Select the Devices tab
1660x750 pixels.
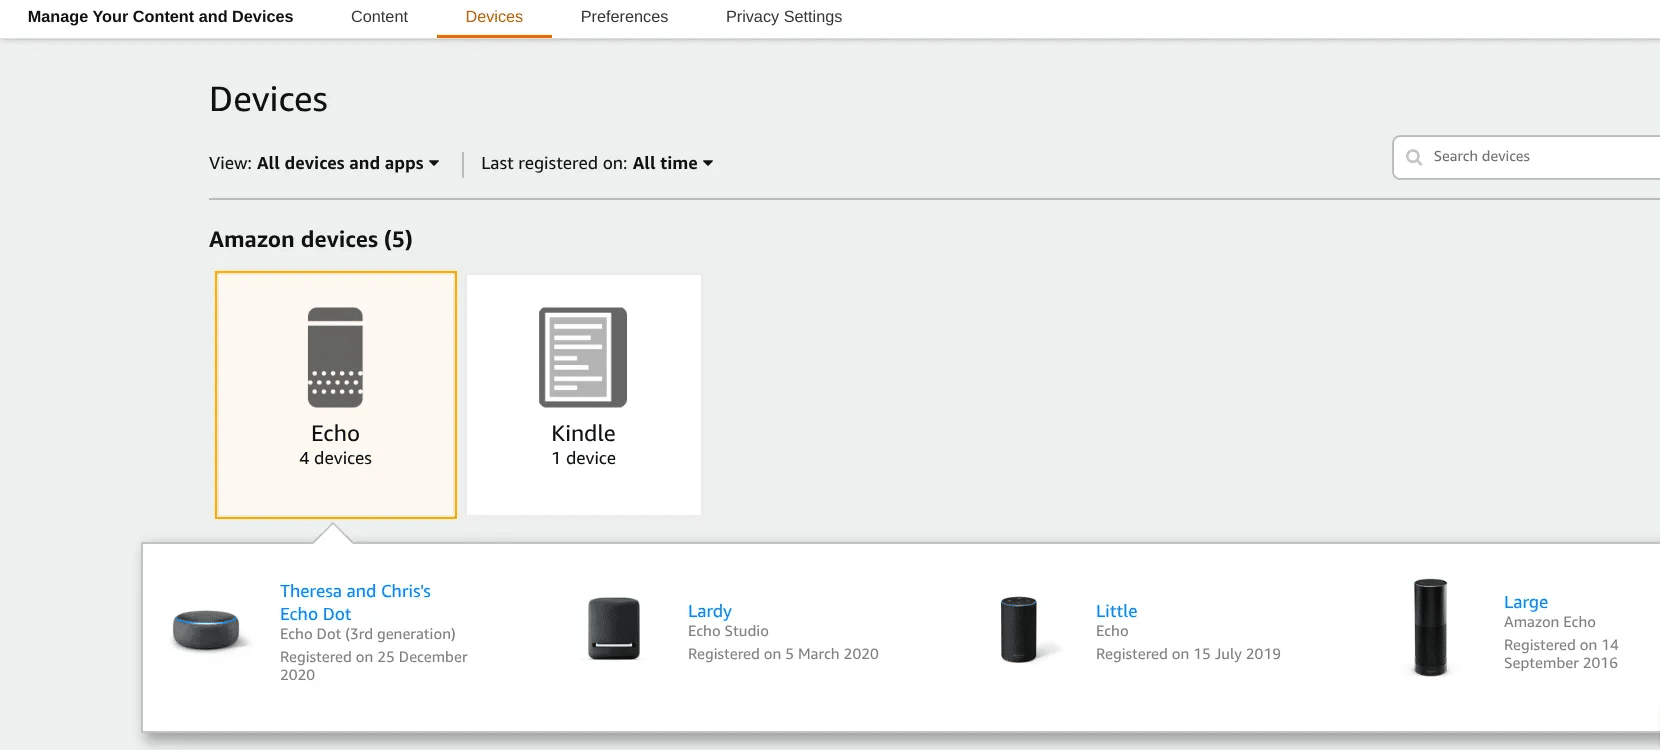494,17
